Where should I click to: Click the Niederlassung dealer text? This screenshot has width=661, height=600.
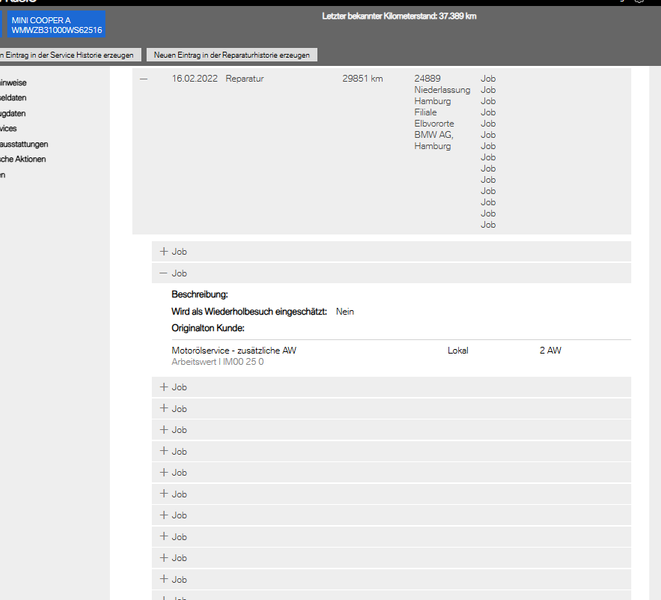pos(442,90)
